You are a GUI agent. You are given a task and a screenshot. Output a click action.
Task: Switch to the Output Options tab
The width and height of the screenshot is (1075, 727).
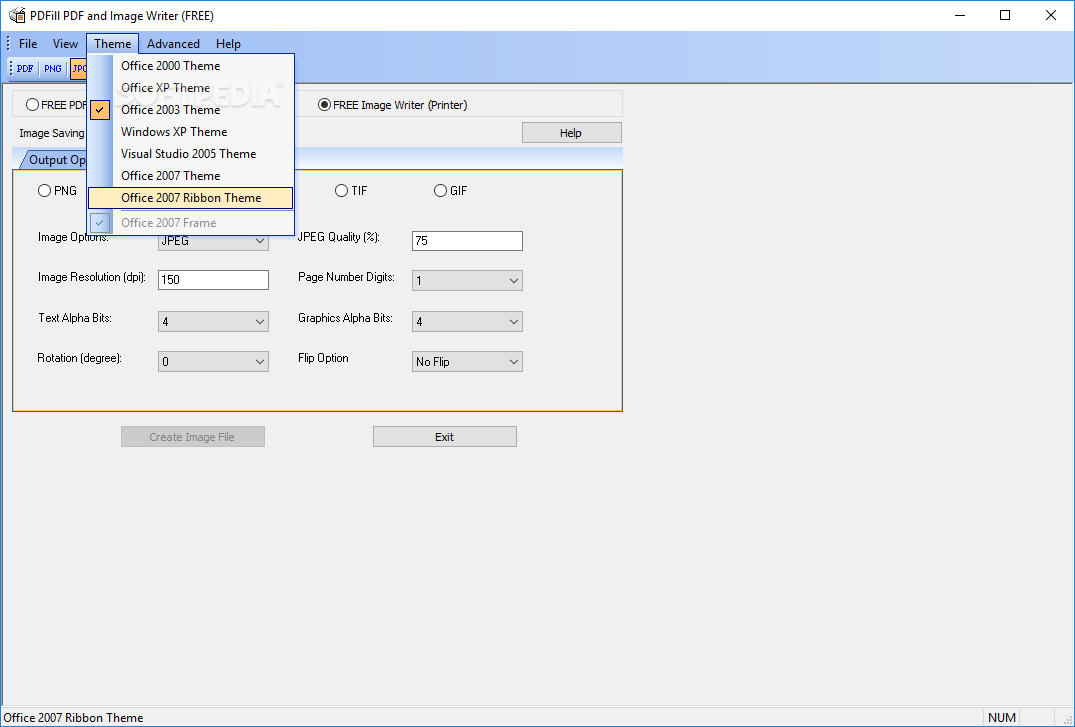click(55, 160)
